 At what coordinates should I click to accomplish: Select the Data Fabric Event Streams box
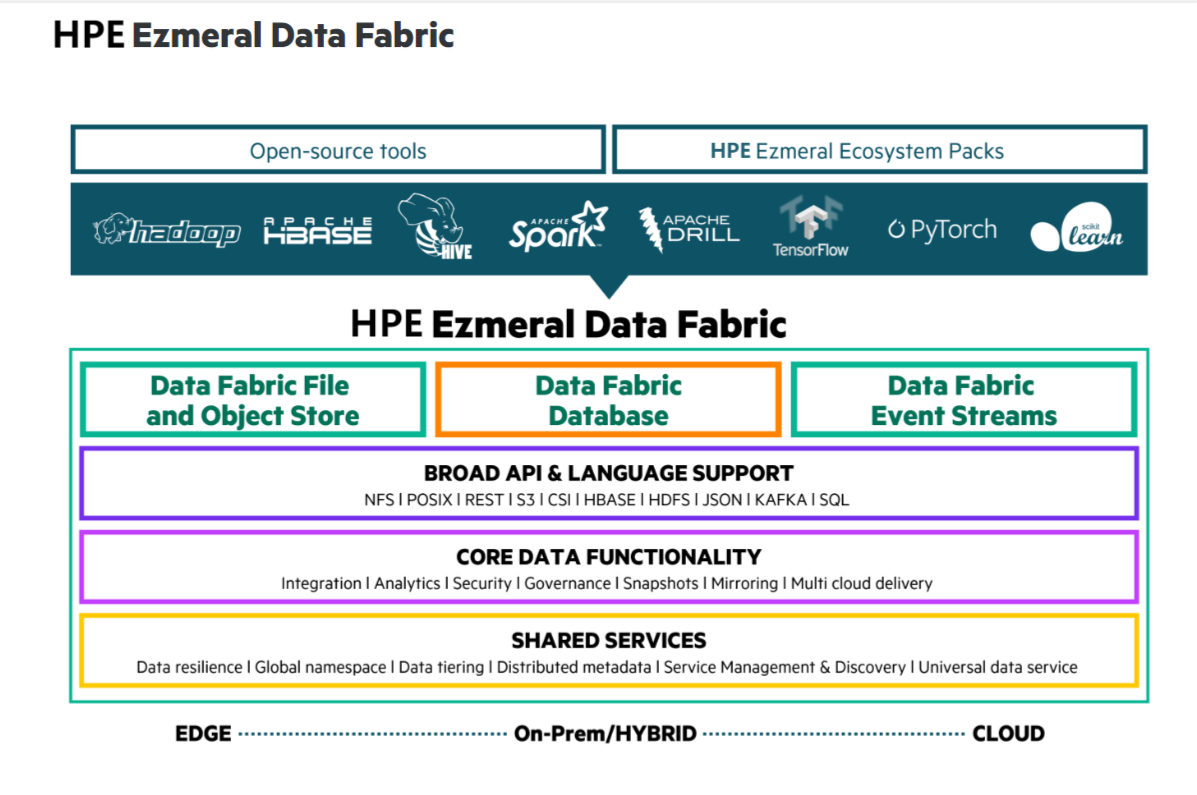pyautogui.click(x=963, y=400)
